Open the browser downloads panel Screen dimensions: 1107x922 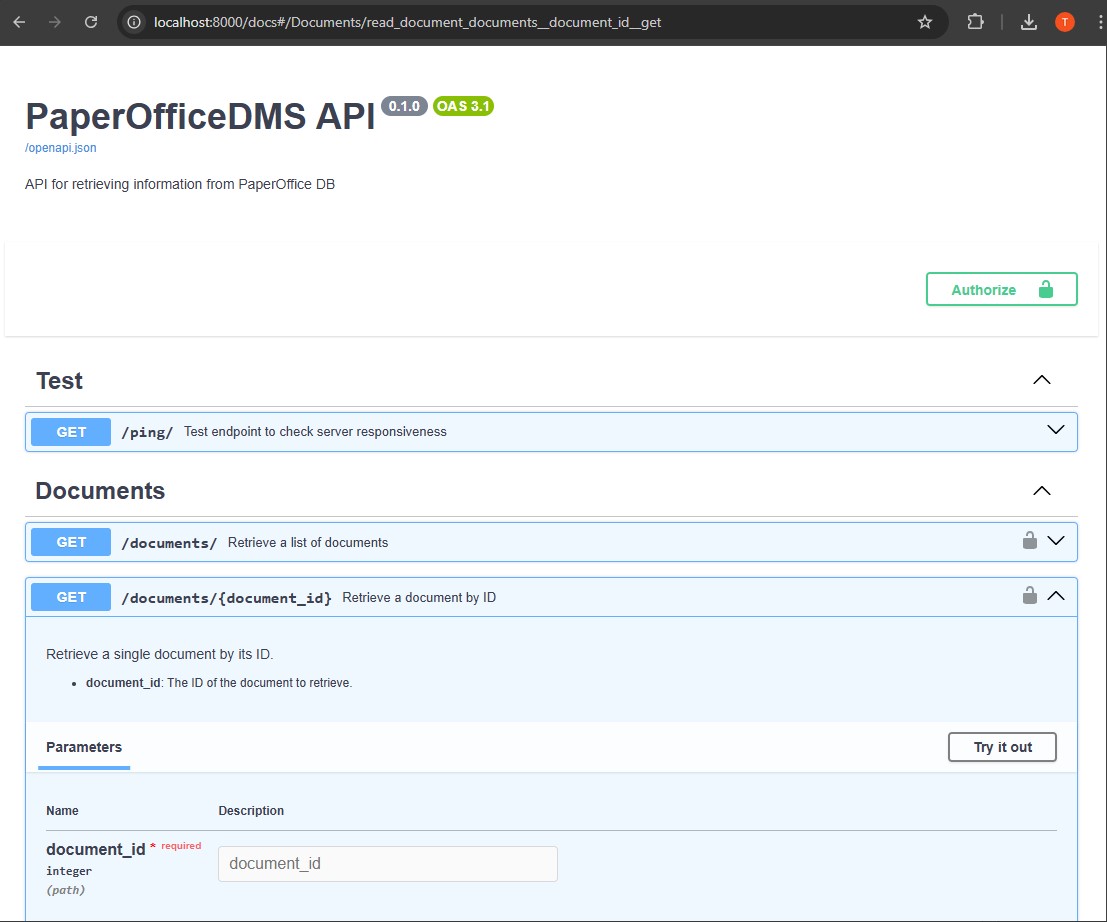click(1029, 22)
